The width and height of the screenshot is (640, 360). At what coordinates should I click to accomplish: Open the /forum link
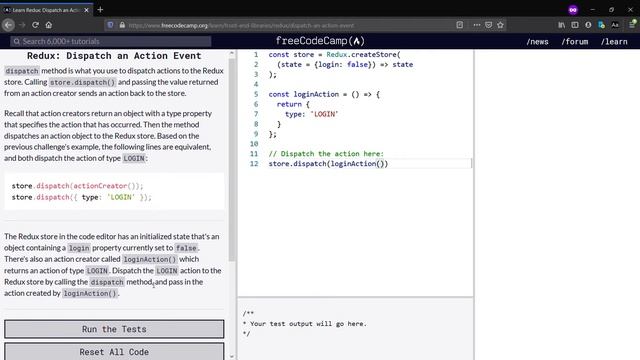click(575, 41)
